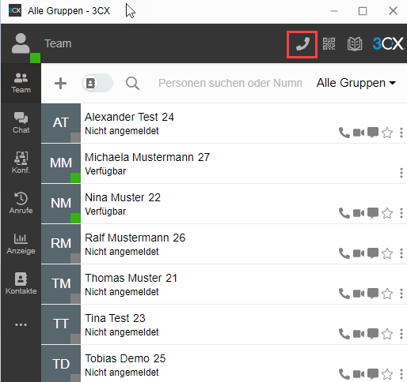Viewport: 407px width, 382px height.
Task: Open Kontakte in the sidebar
Action: tap(21, 283)
